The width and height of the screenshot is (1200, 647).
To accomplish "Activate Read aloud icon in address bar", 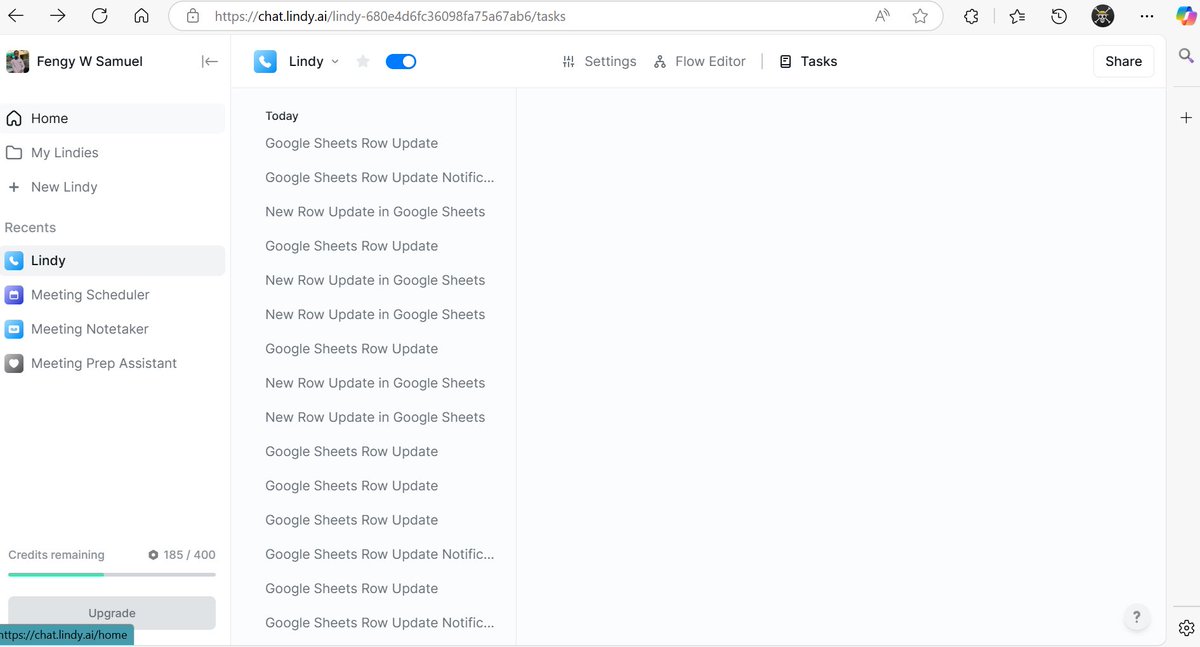I will 883,16.
